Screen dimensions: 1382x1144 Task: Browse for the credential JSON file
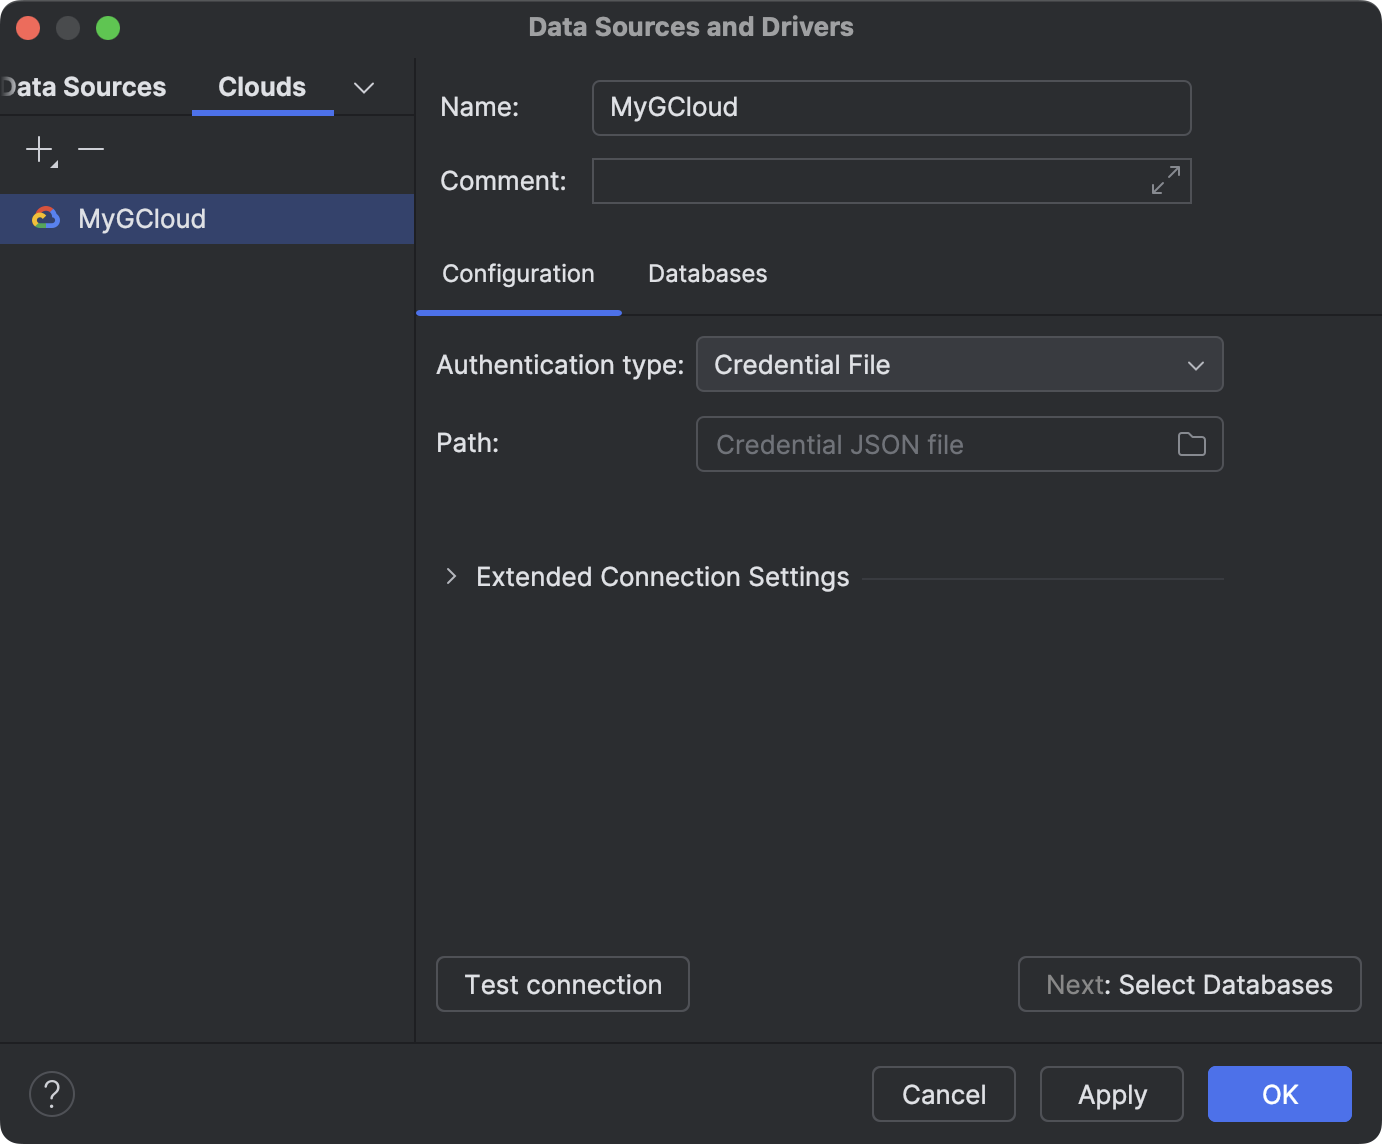click(x=1191, y=444)
